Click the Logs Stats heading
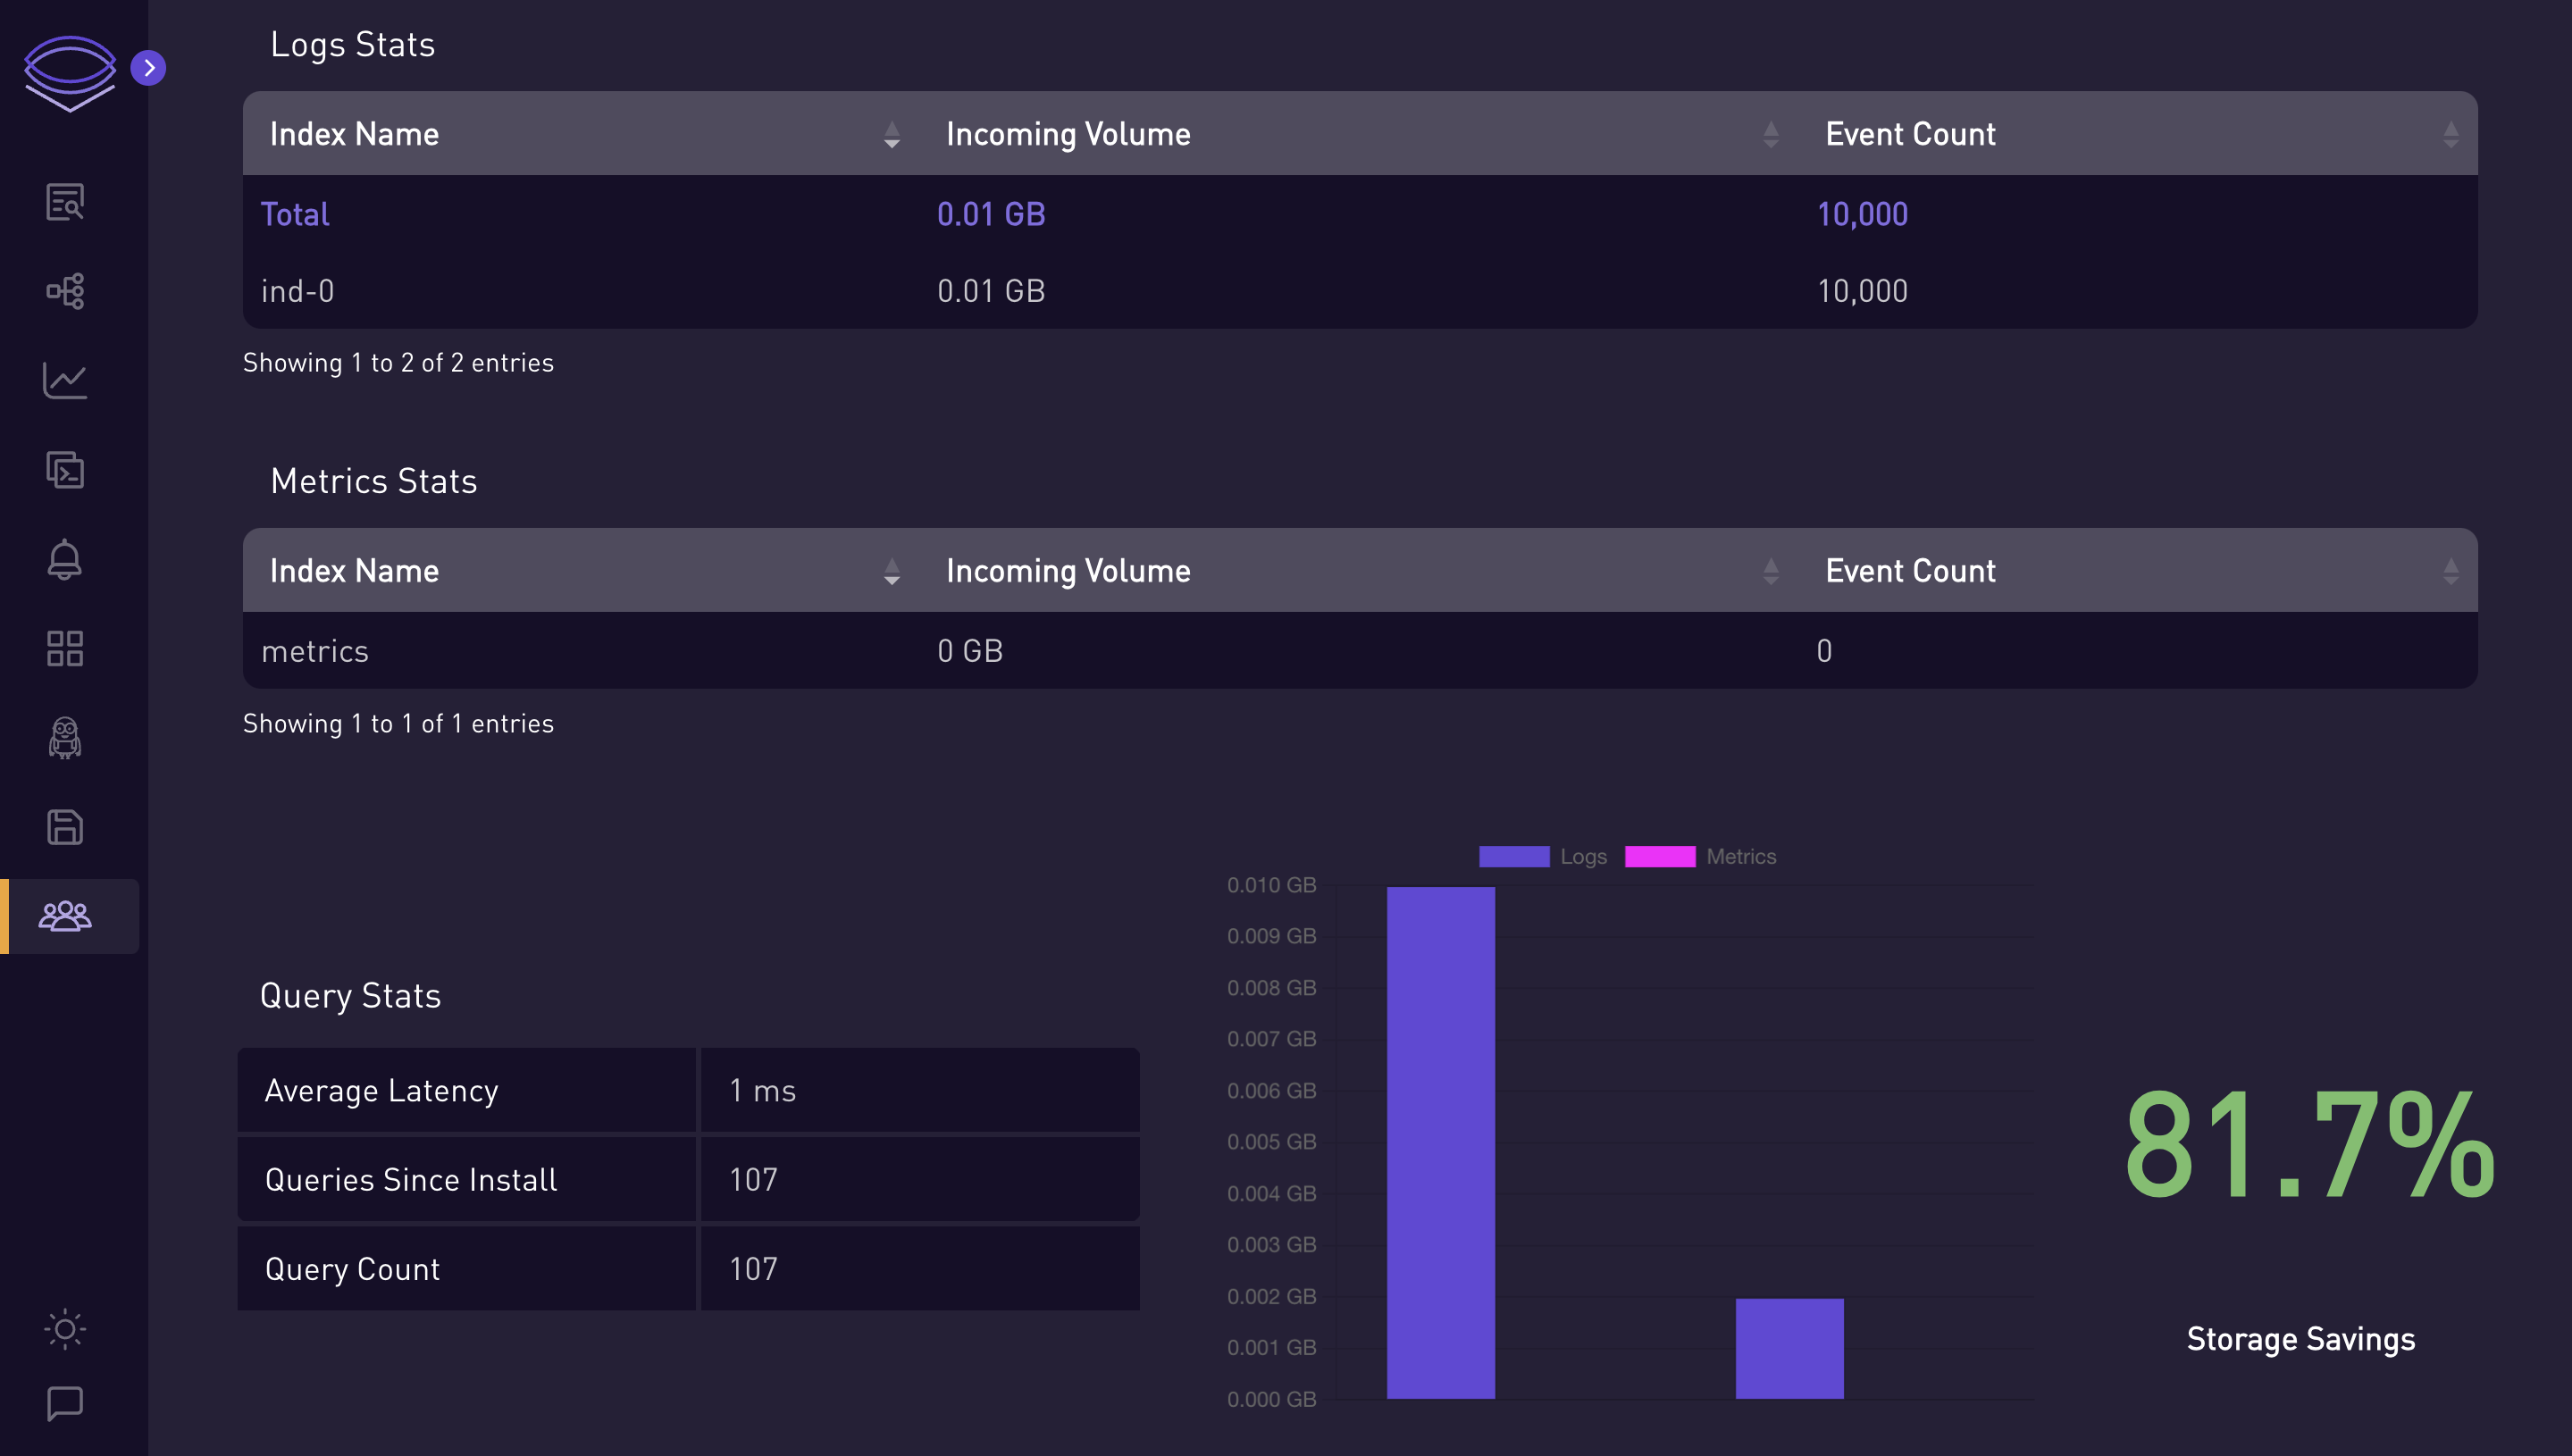The width and height of the screenshot is (2572, 1456). coord(353,45)
